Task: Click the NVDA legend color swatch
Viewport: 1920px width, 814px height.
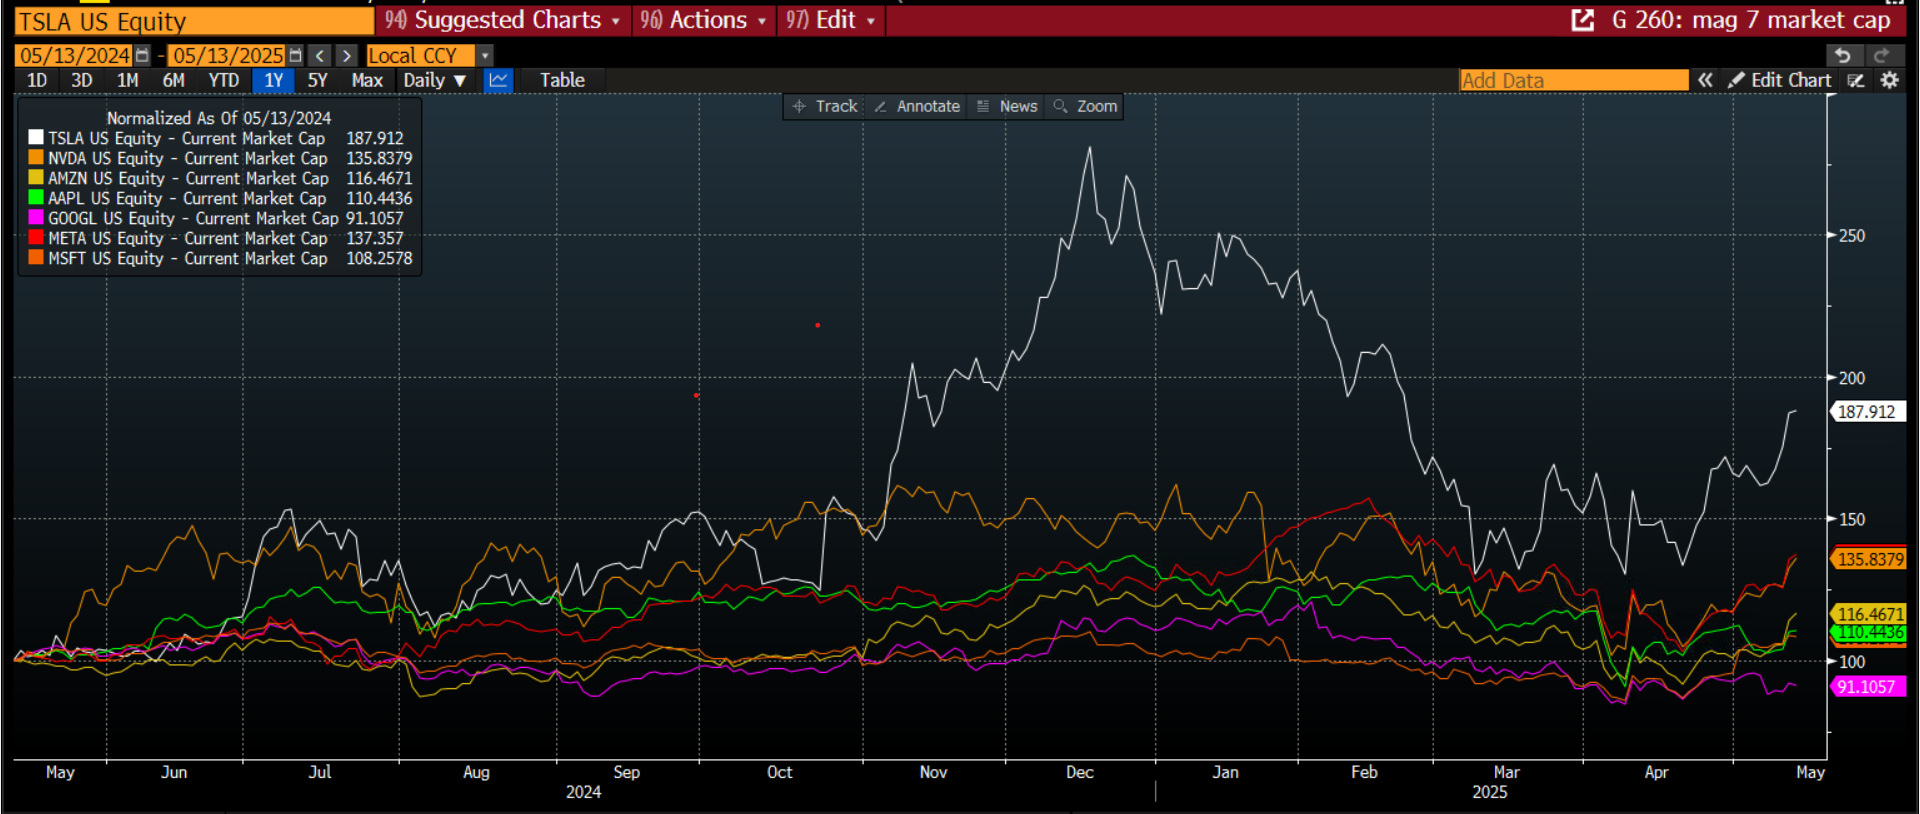Action: pyautogui.click(x=36, y=158)
